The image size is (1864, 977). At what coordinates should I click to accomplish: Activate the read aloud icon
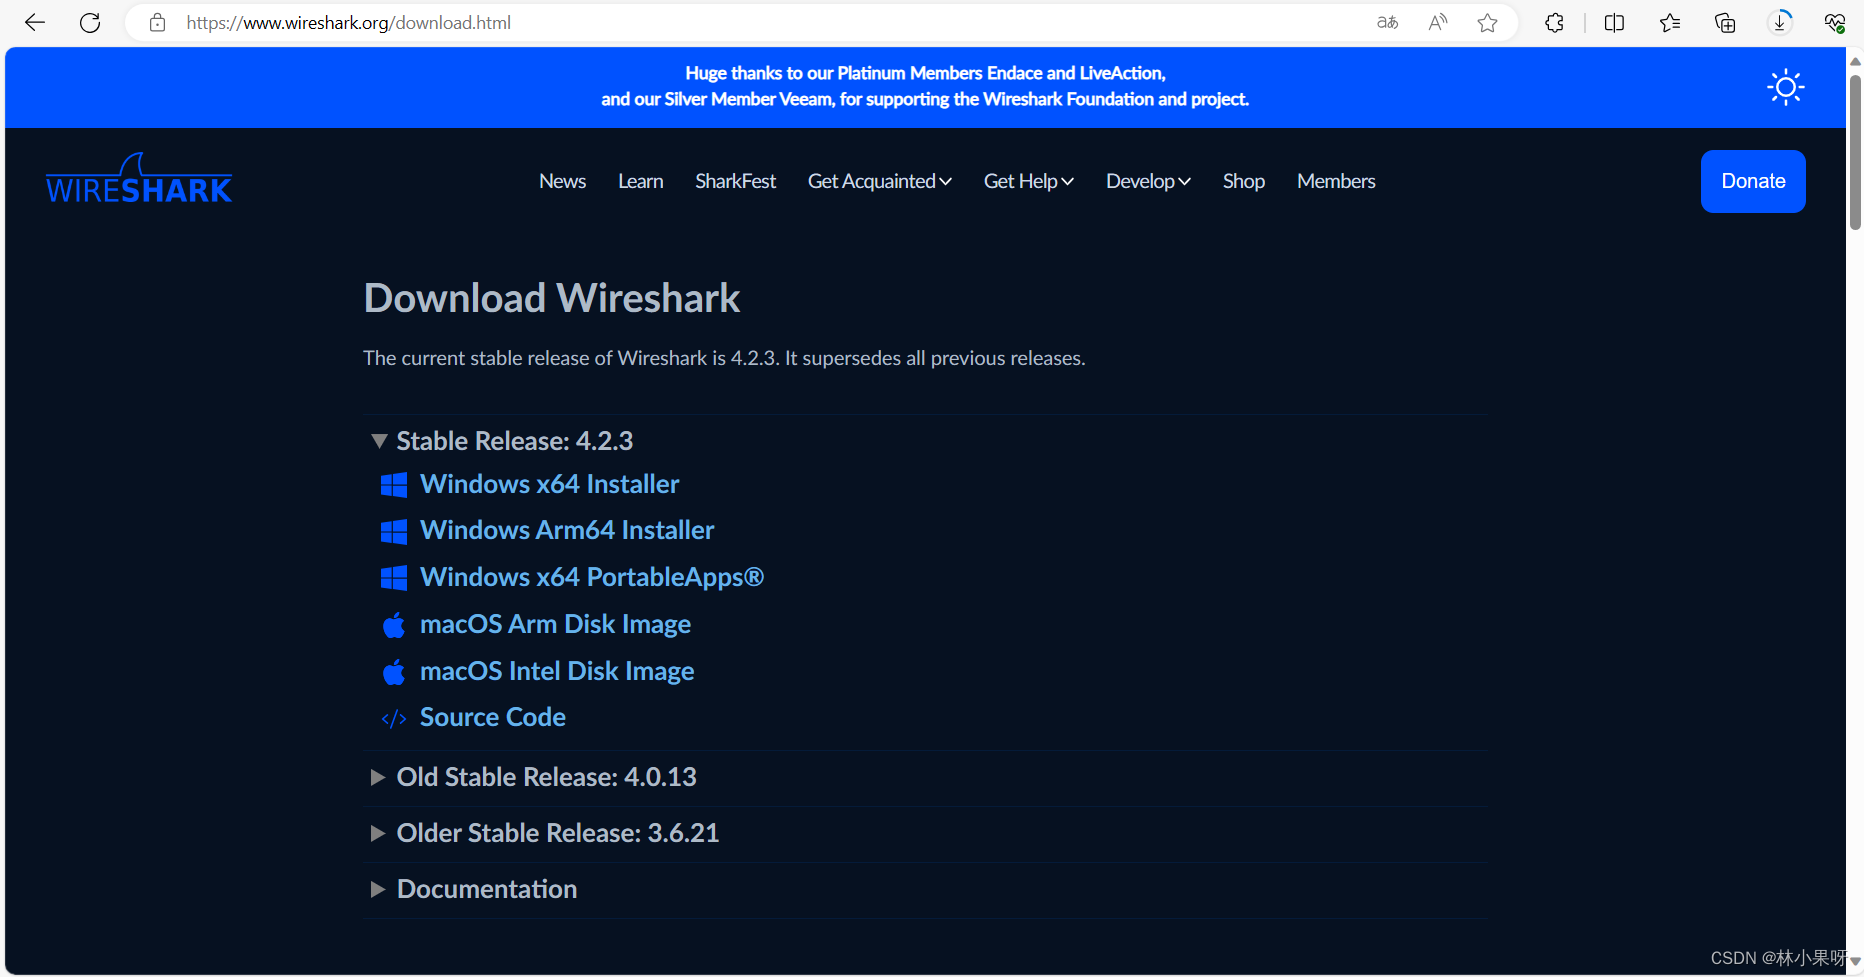pos(1438,22)
